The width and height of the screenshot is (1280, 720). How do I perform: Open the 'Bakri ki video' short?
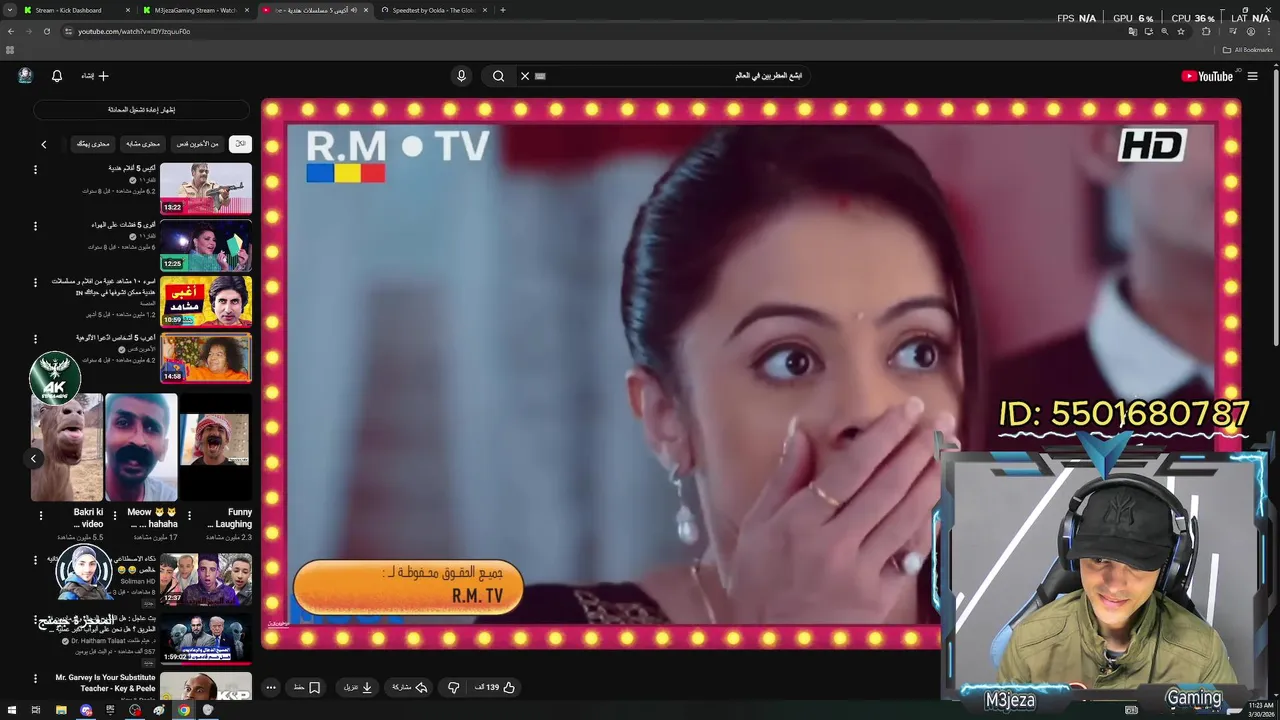(67, 447)
